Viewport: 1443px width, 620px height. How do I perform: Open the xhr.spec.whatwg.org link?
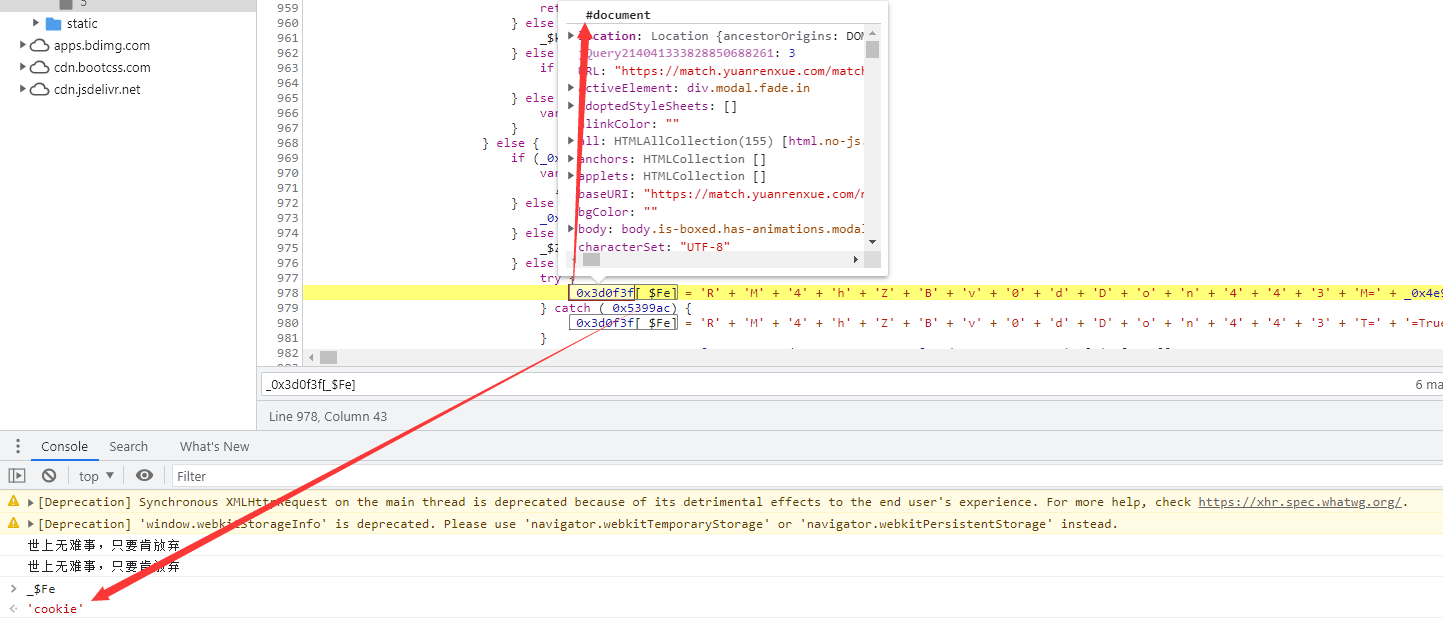[x=1300, y=502]
